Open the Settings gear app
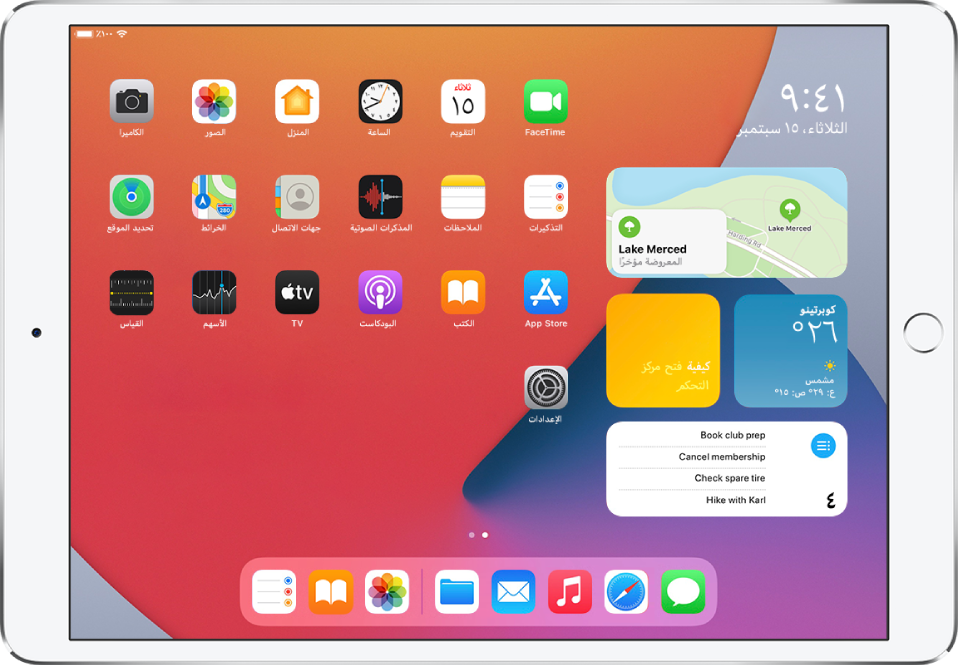This screenshot has height=665, width=958. pyautogui.click(x=545, y=388)
